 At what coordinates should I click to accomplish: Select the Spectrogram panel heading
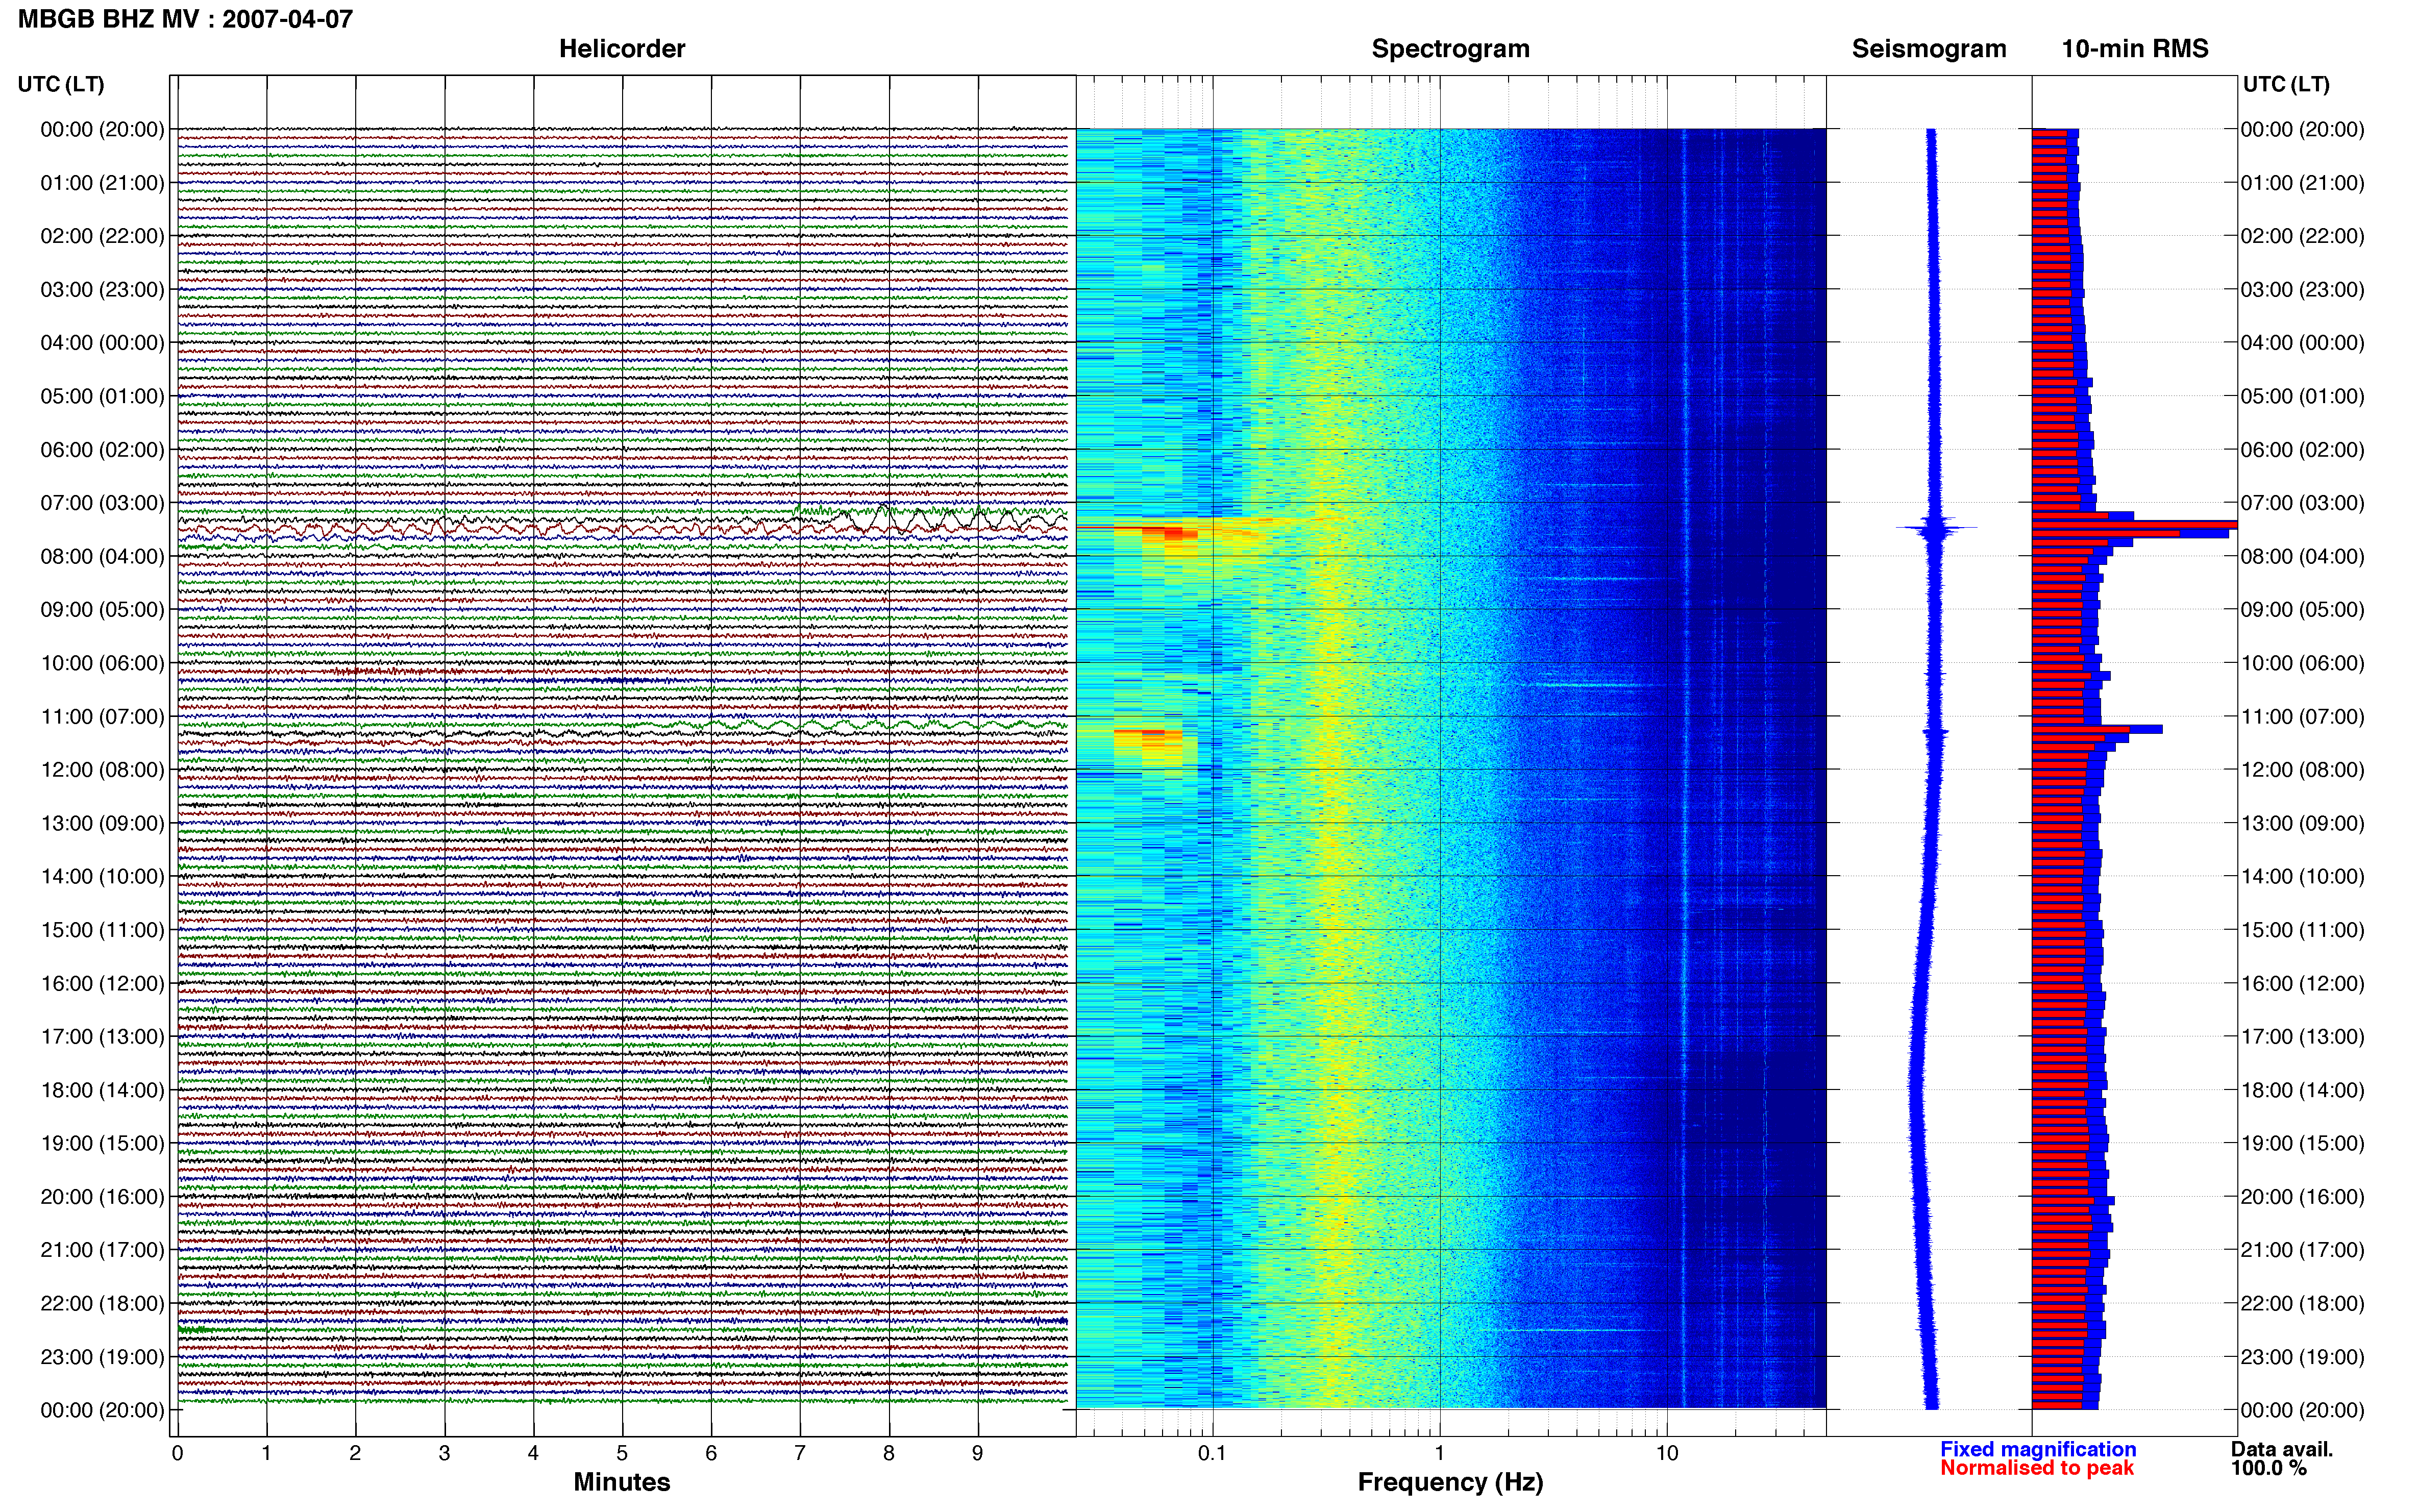(x=1450, y=49)
